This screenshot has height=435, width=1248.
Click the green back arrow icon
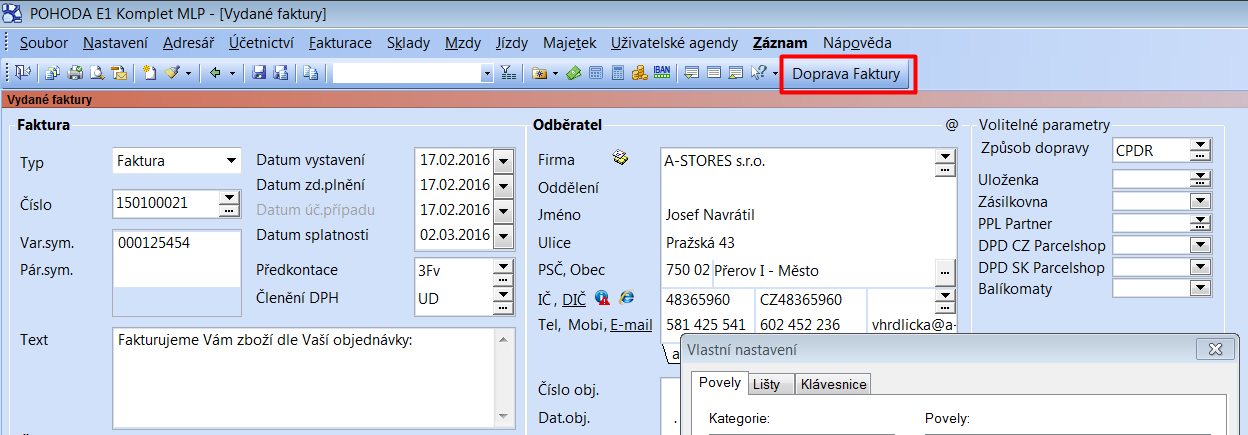[x=216, y=73]
